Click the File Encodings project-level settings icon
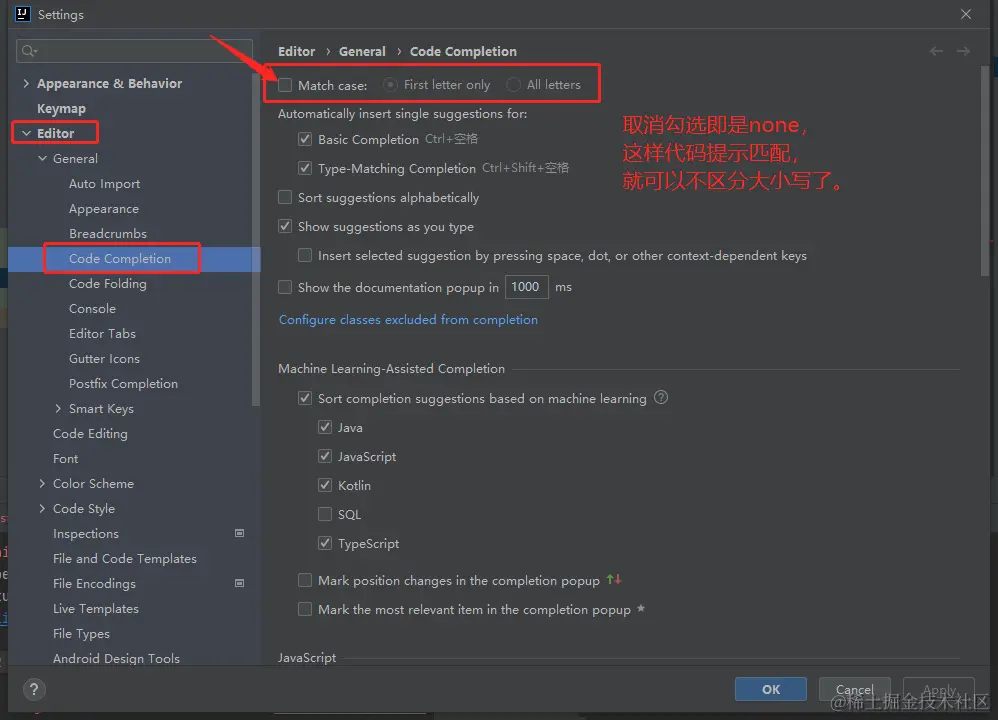 tap(239, 584)
